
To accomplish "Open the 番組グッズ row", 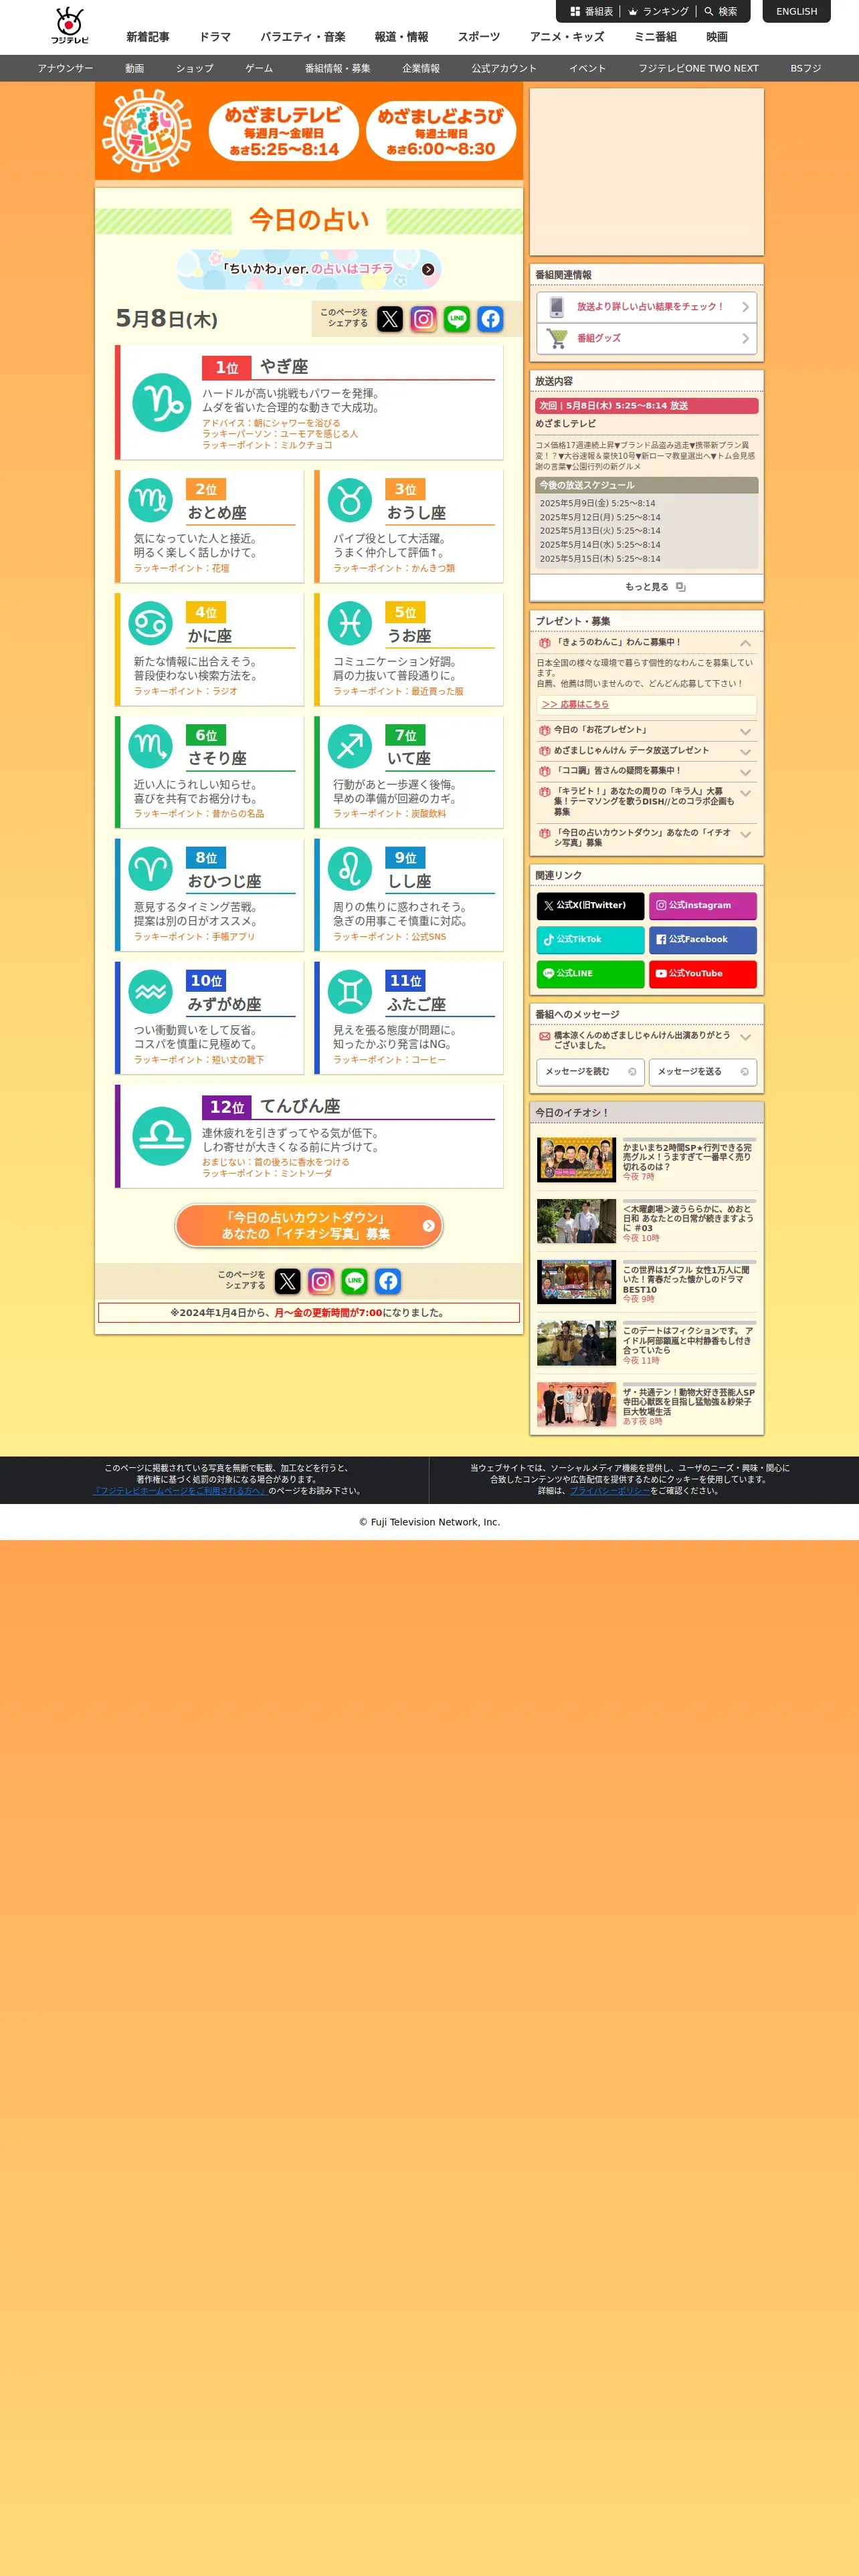I will 646,338.
